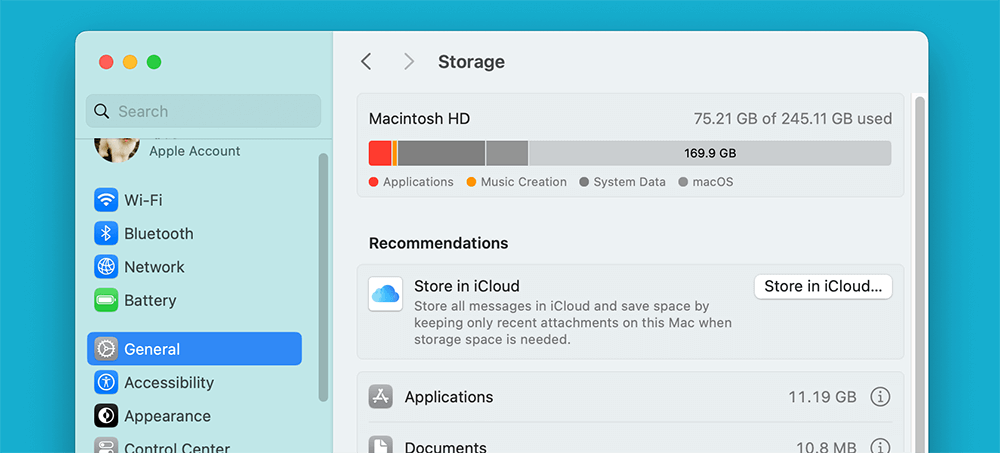Click the Storage pane vertical scrollbar
1000x453 pixels.
(x=919, y=274)
